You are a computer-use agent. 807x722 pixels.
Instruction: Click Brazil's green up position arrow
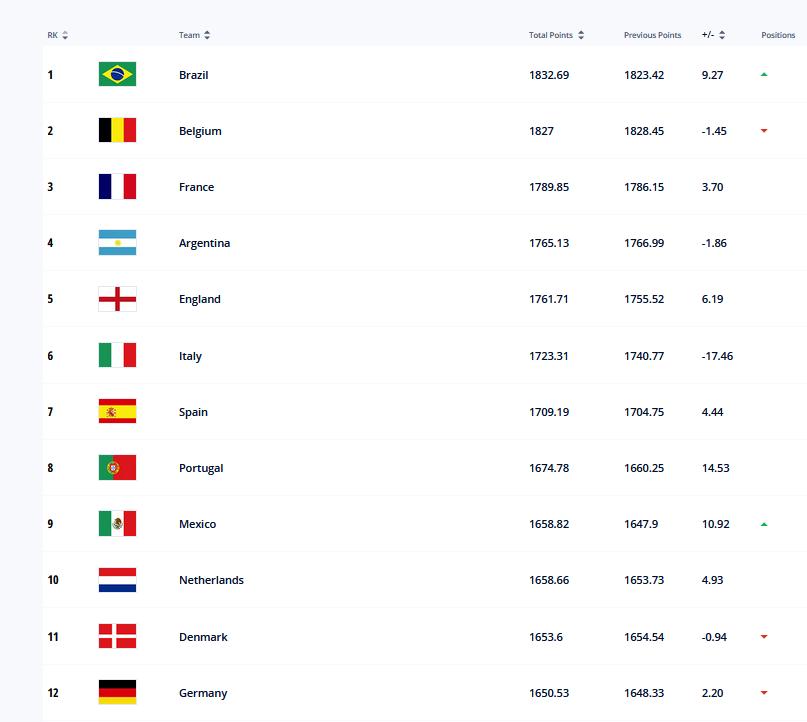764,75
